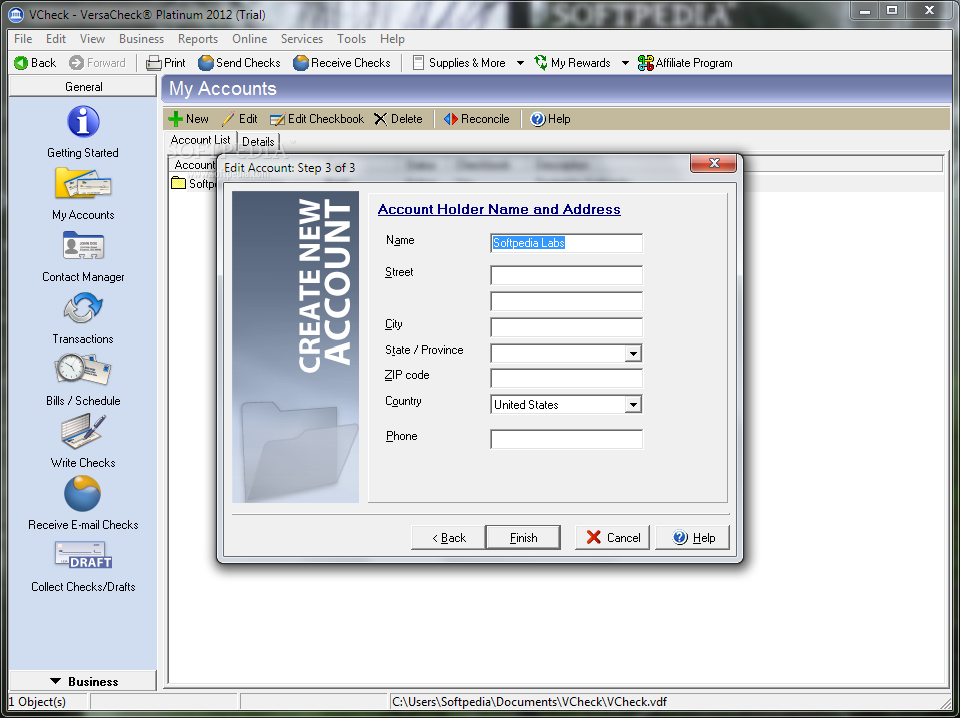Click Reconcile in the accounts toolbar
The width and height of the screenshot is (960, 718).
[476, 119]
